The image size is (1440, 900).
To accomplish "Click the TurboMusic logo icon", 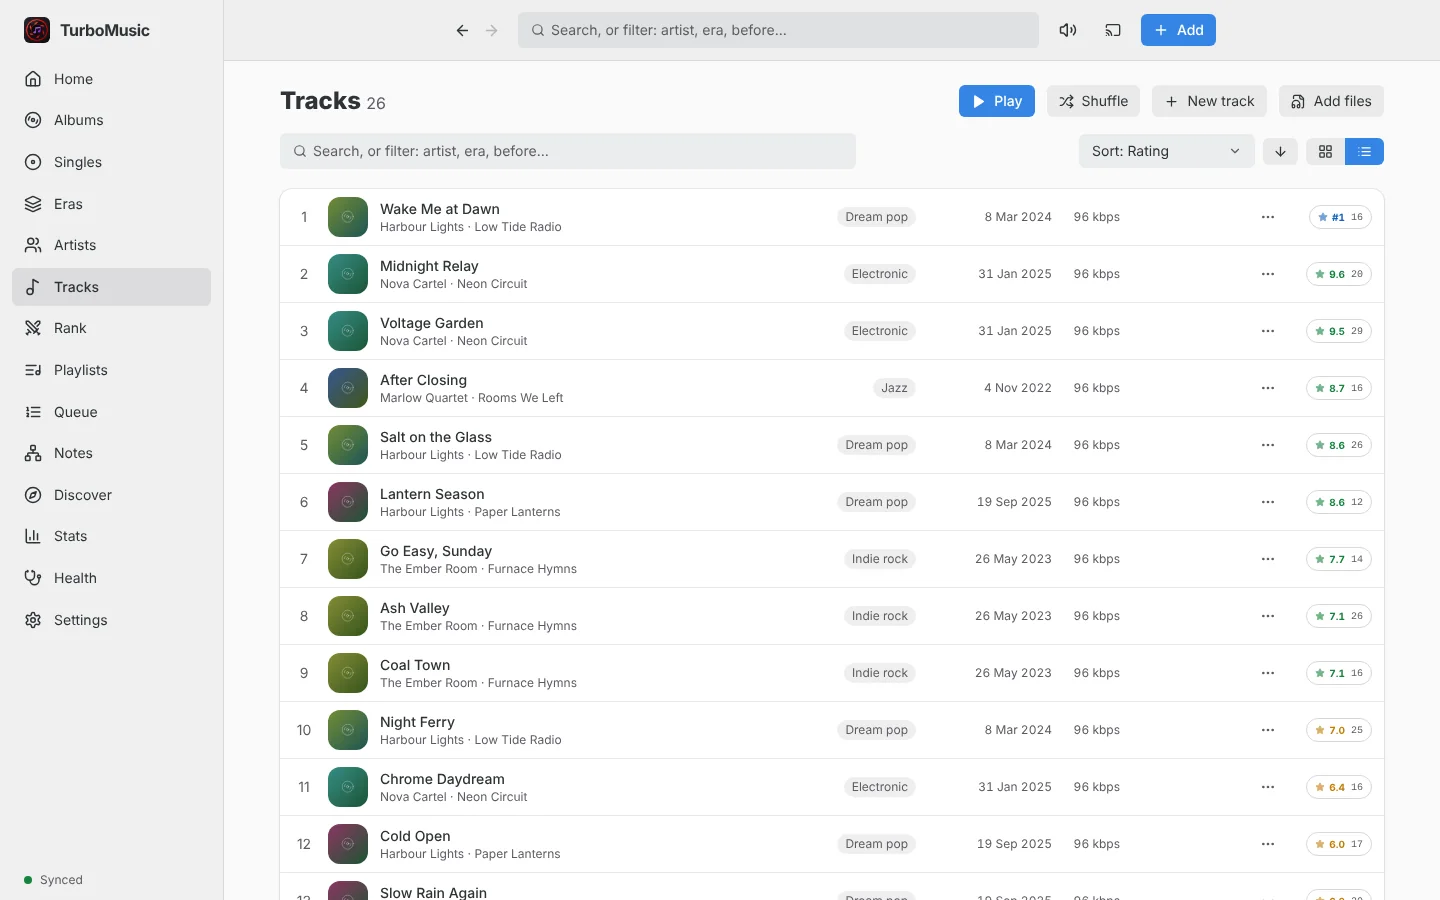I will [37, 30].
